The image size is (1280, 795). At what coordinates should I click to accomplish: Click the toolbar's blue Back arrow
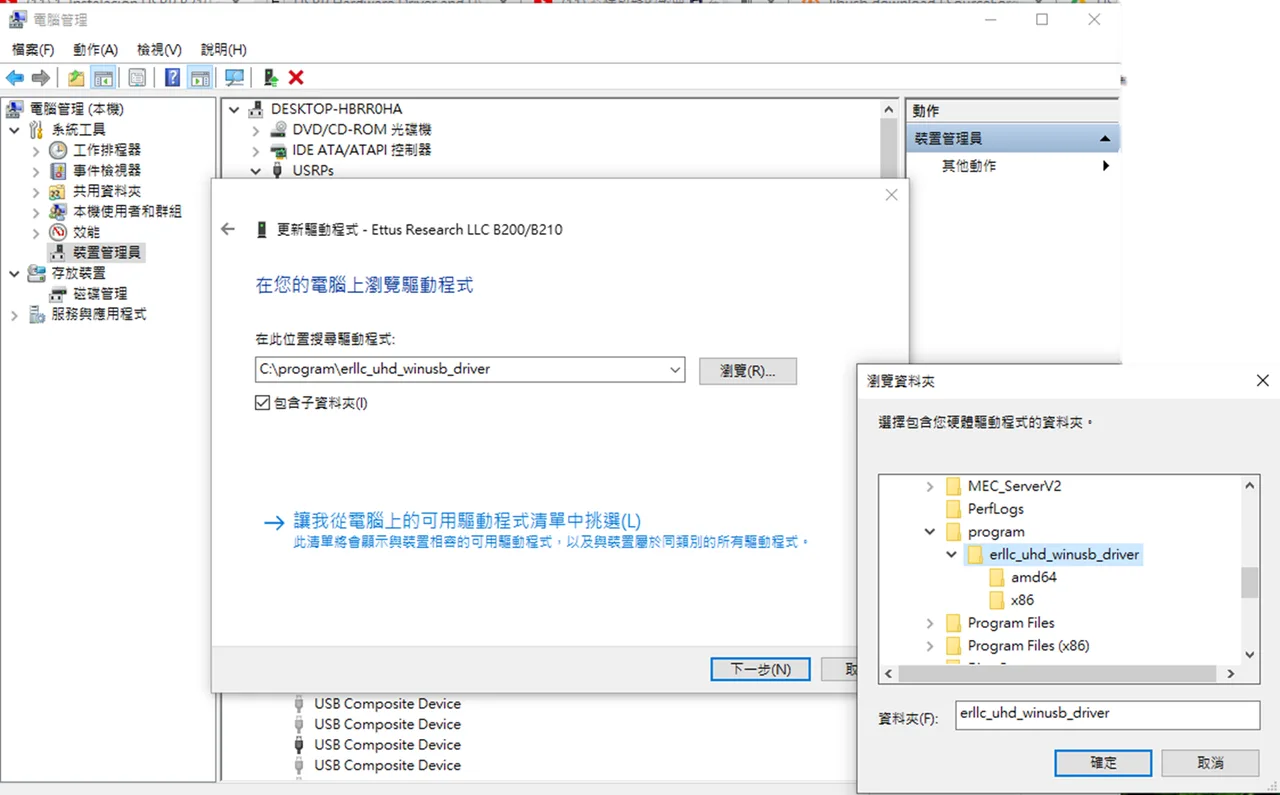click(x=15, y=78)
